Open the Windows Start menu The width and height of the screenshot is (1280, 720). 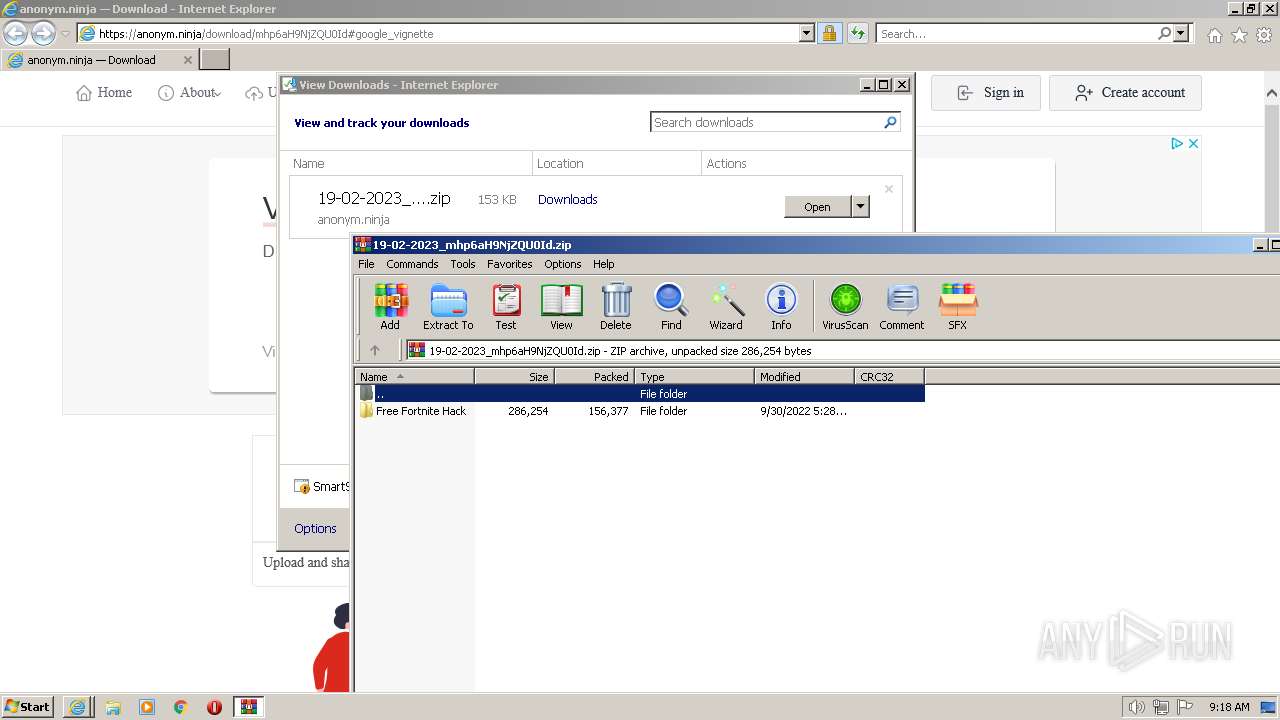click(28, 706)
